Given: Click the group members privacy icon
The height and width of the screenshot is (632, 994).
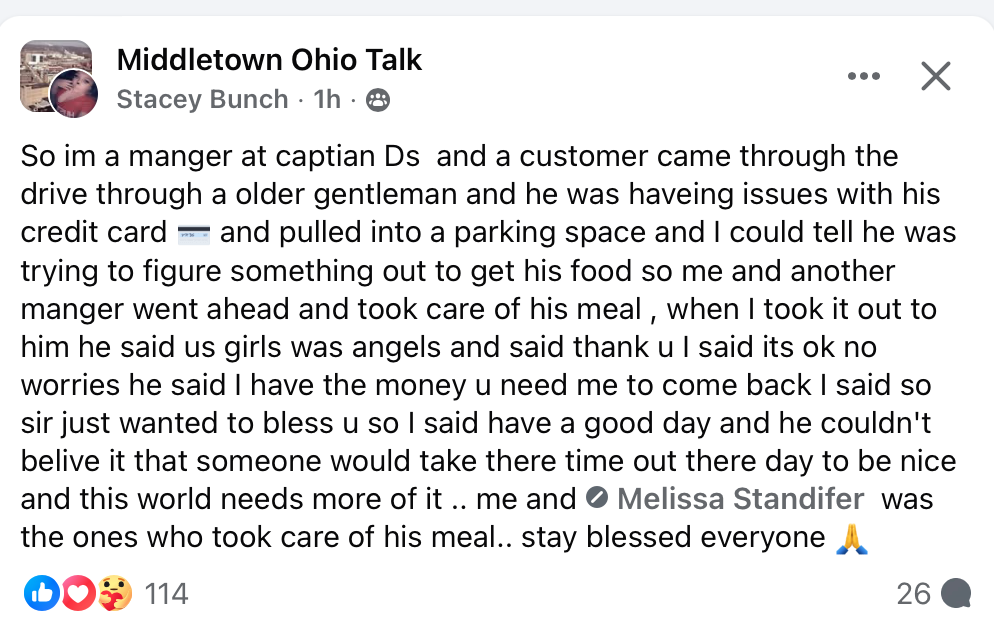Looking at the screenshot, I should point(378,99).
